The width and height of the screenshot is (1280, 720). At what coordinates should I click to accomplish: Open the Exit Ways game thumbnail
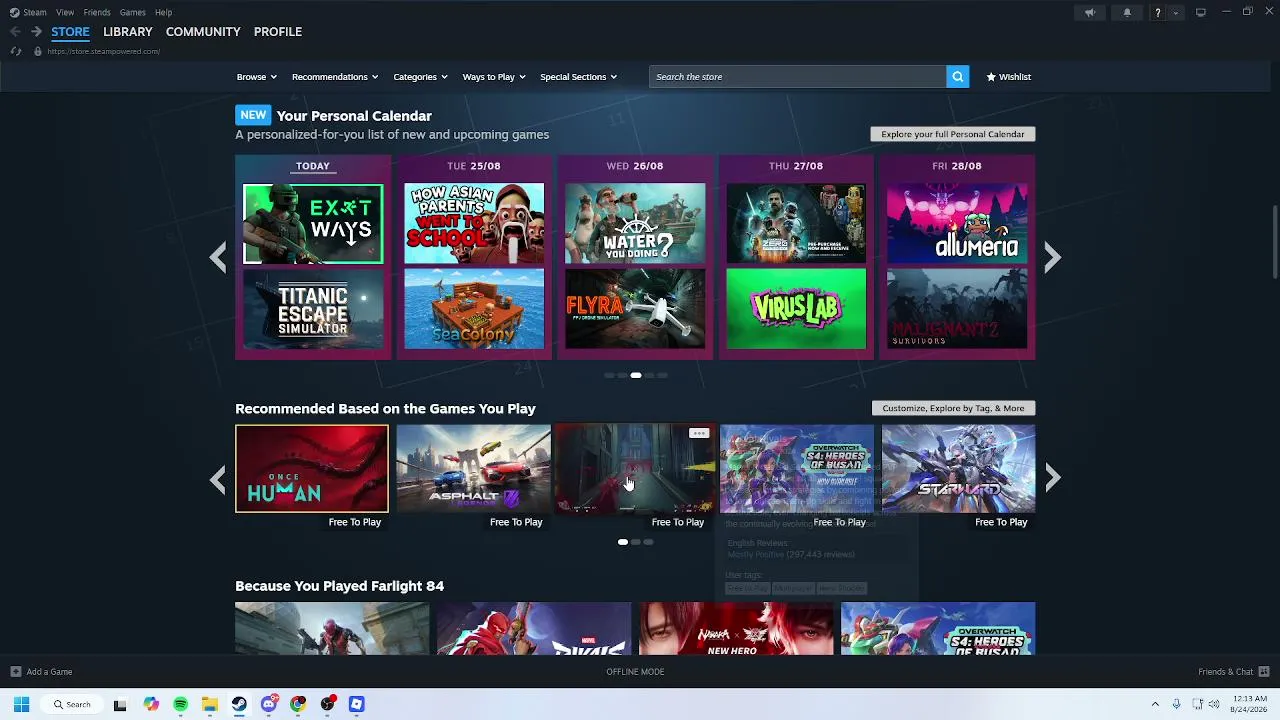(313, 224)
